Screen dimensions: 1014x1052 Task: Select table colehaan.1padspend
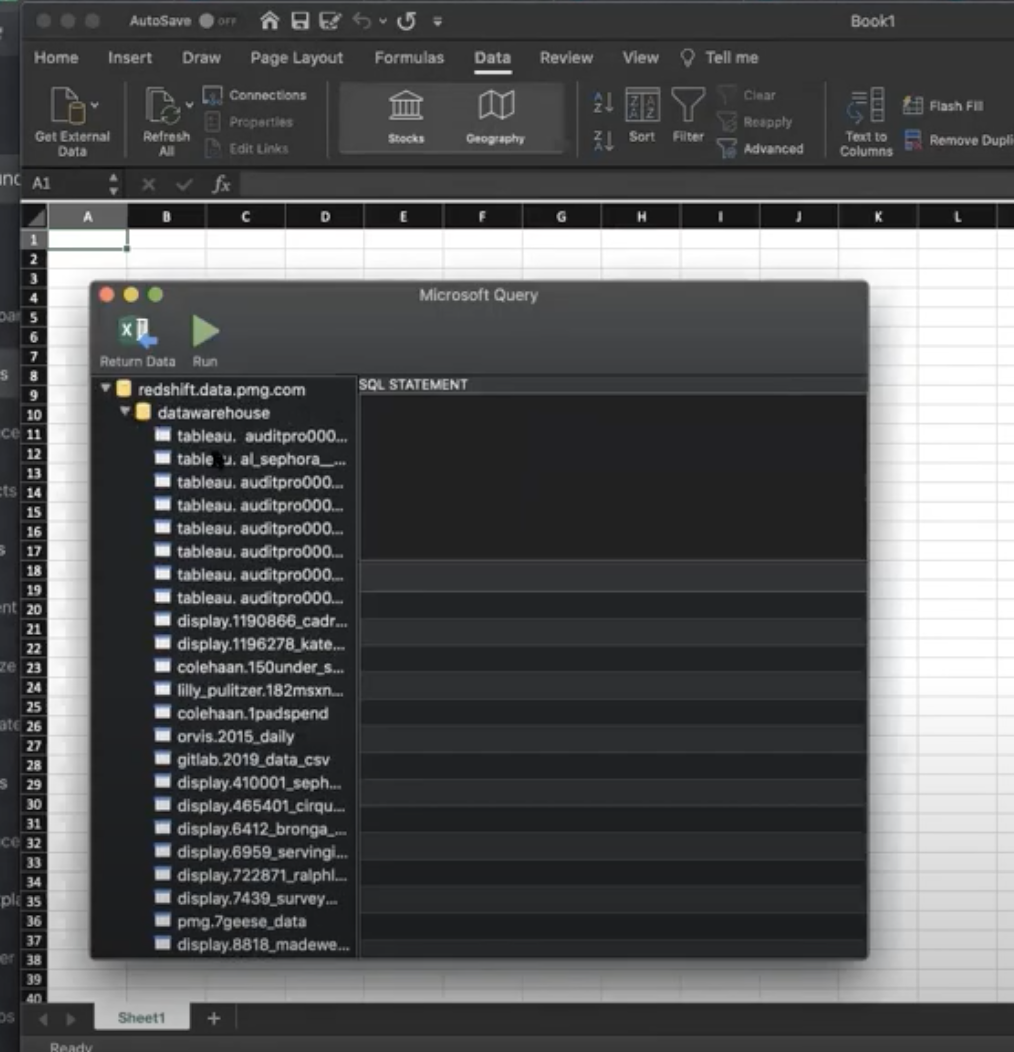242,713
